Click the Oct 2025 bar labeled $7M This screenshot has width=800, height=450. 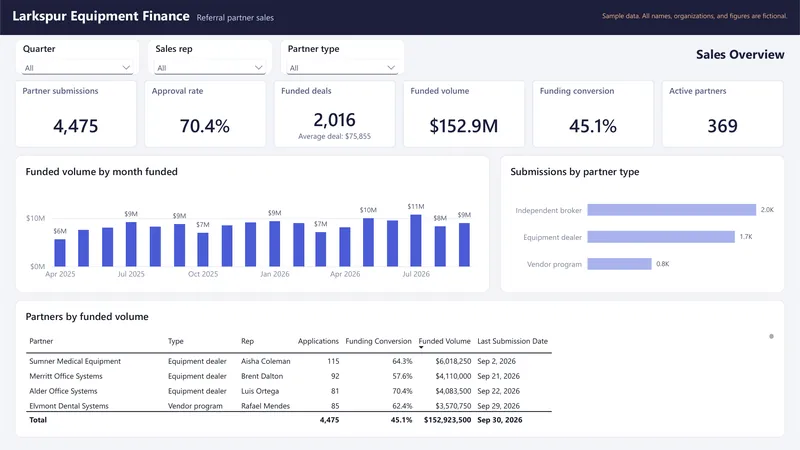tap(203, 249)
